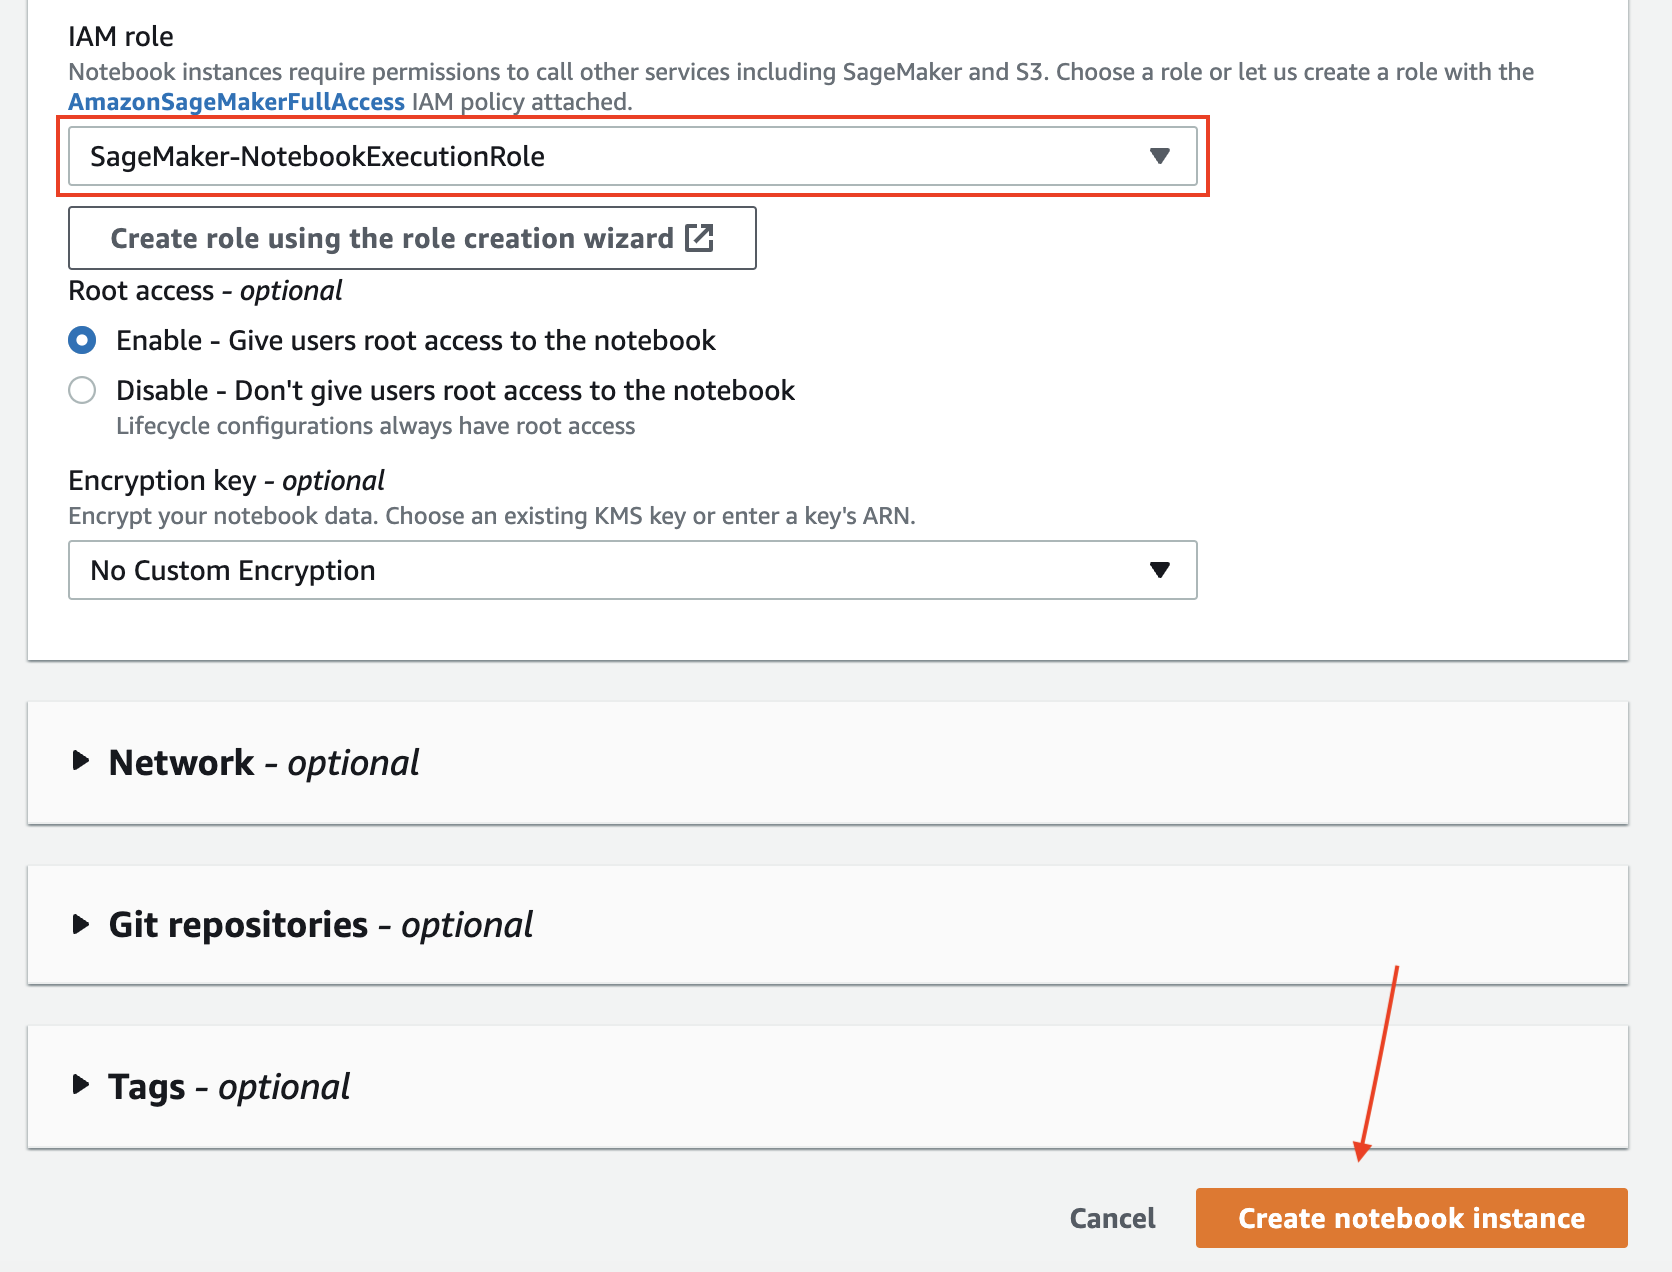Choose the Enable radio button under Root access

83,340
